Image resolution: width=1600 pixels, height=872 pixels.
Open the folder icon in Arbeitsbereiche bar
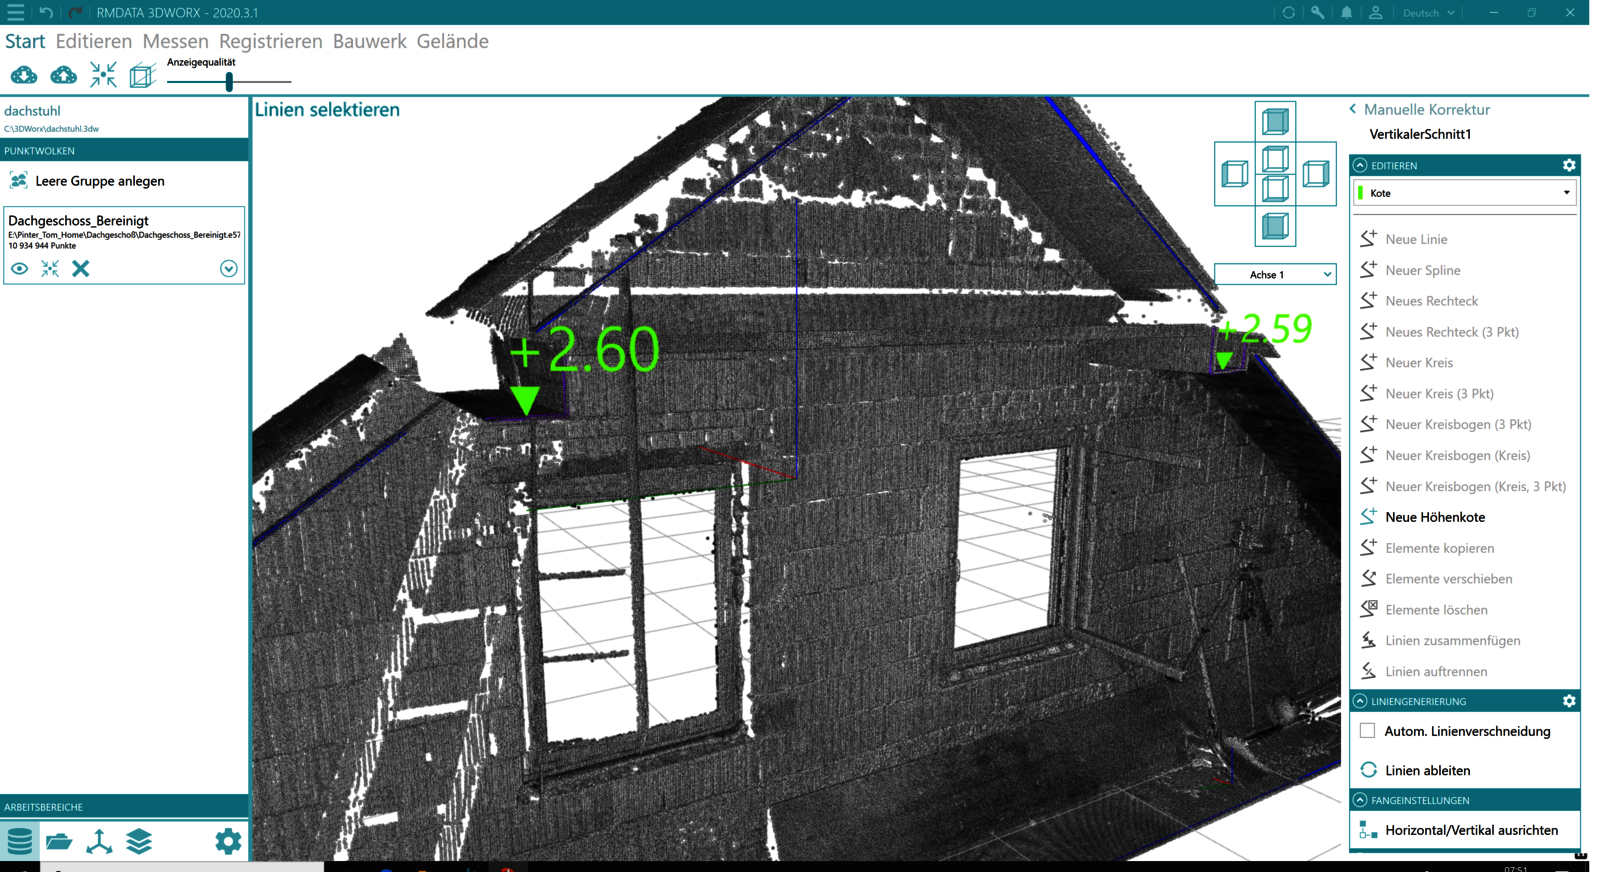click(59, 841)
